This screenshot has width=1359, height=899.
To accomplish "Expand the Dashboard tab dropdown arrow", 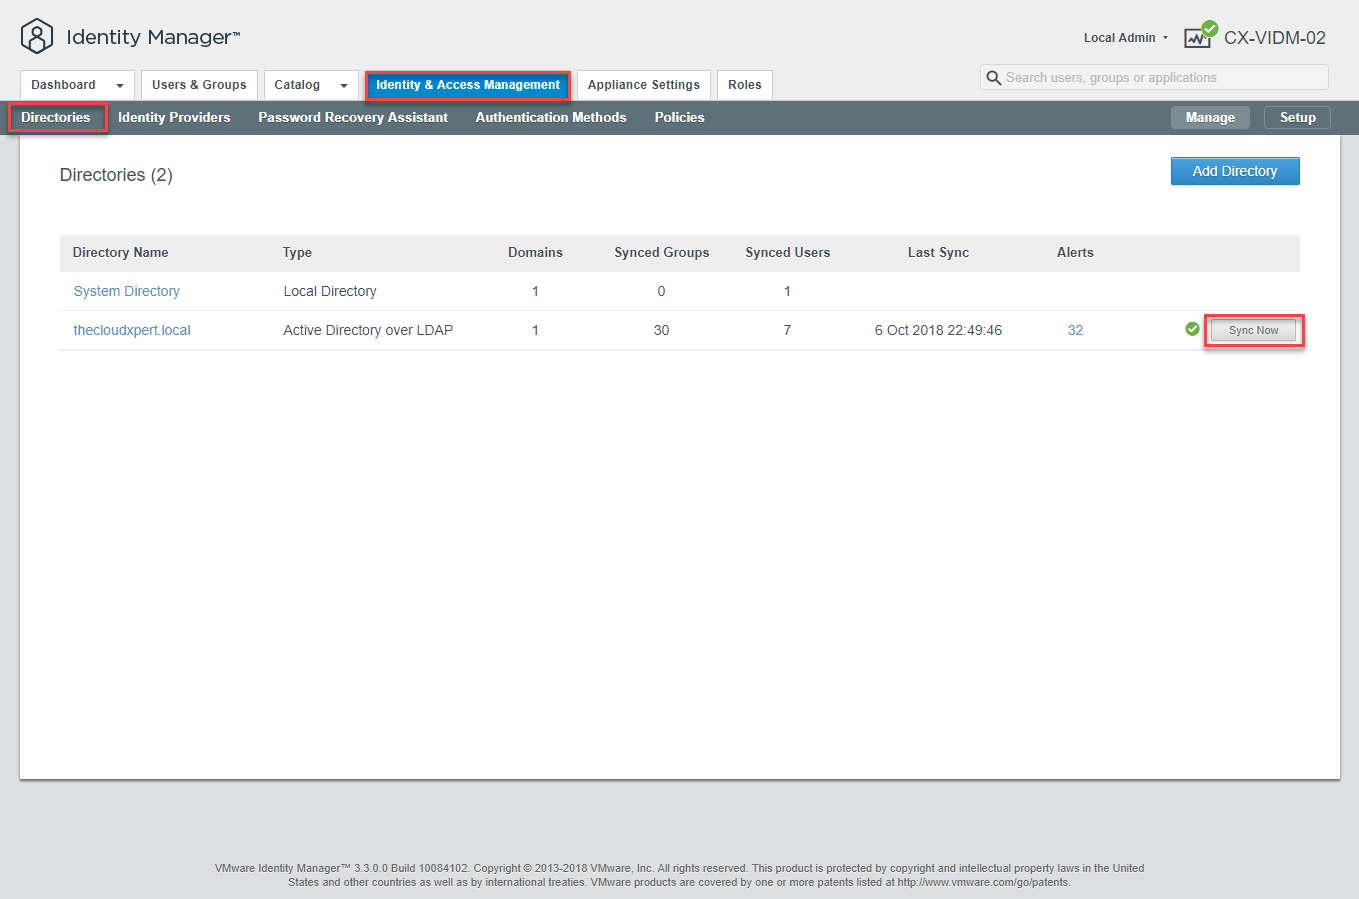I will point(120,86).
